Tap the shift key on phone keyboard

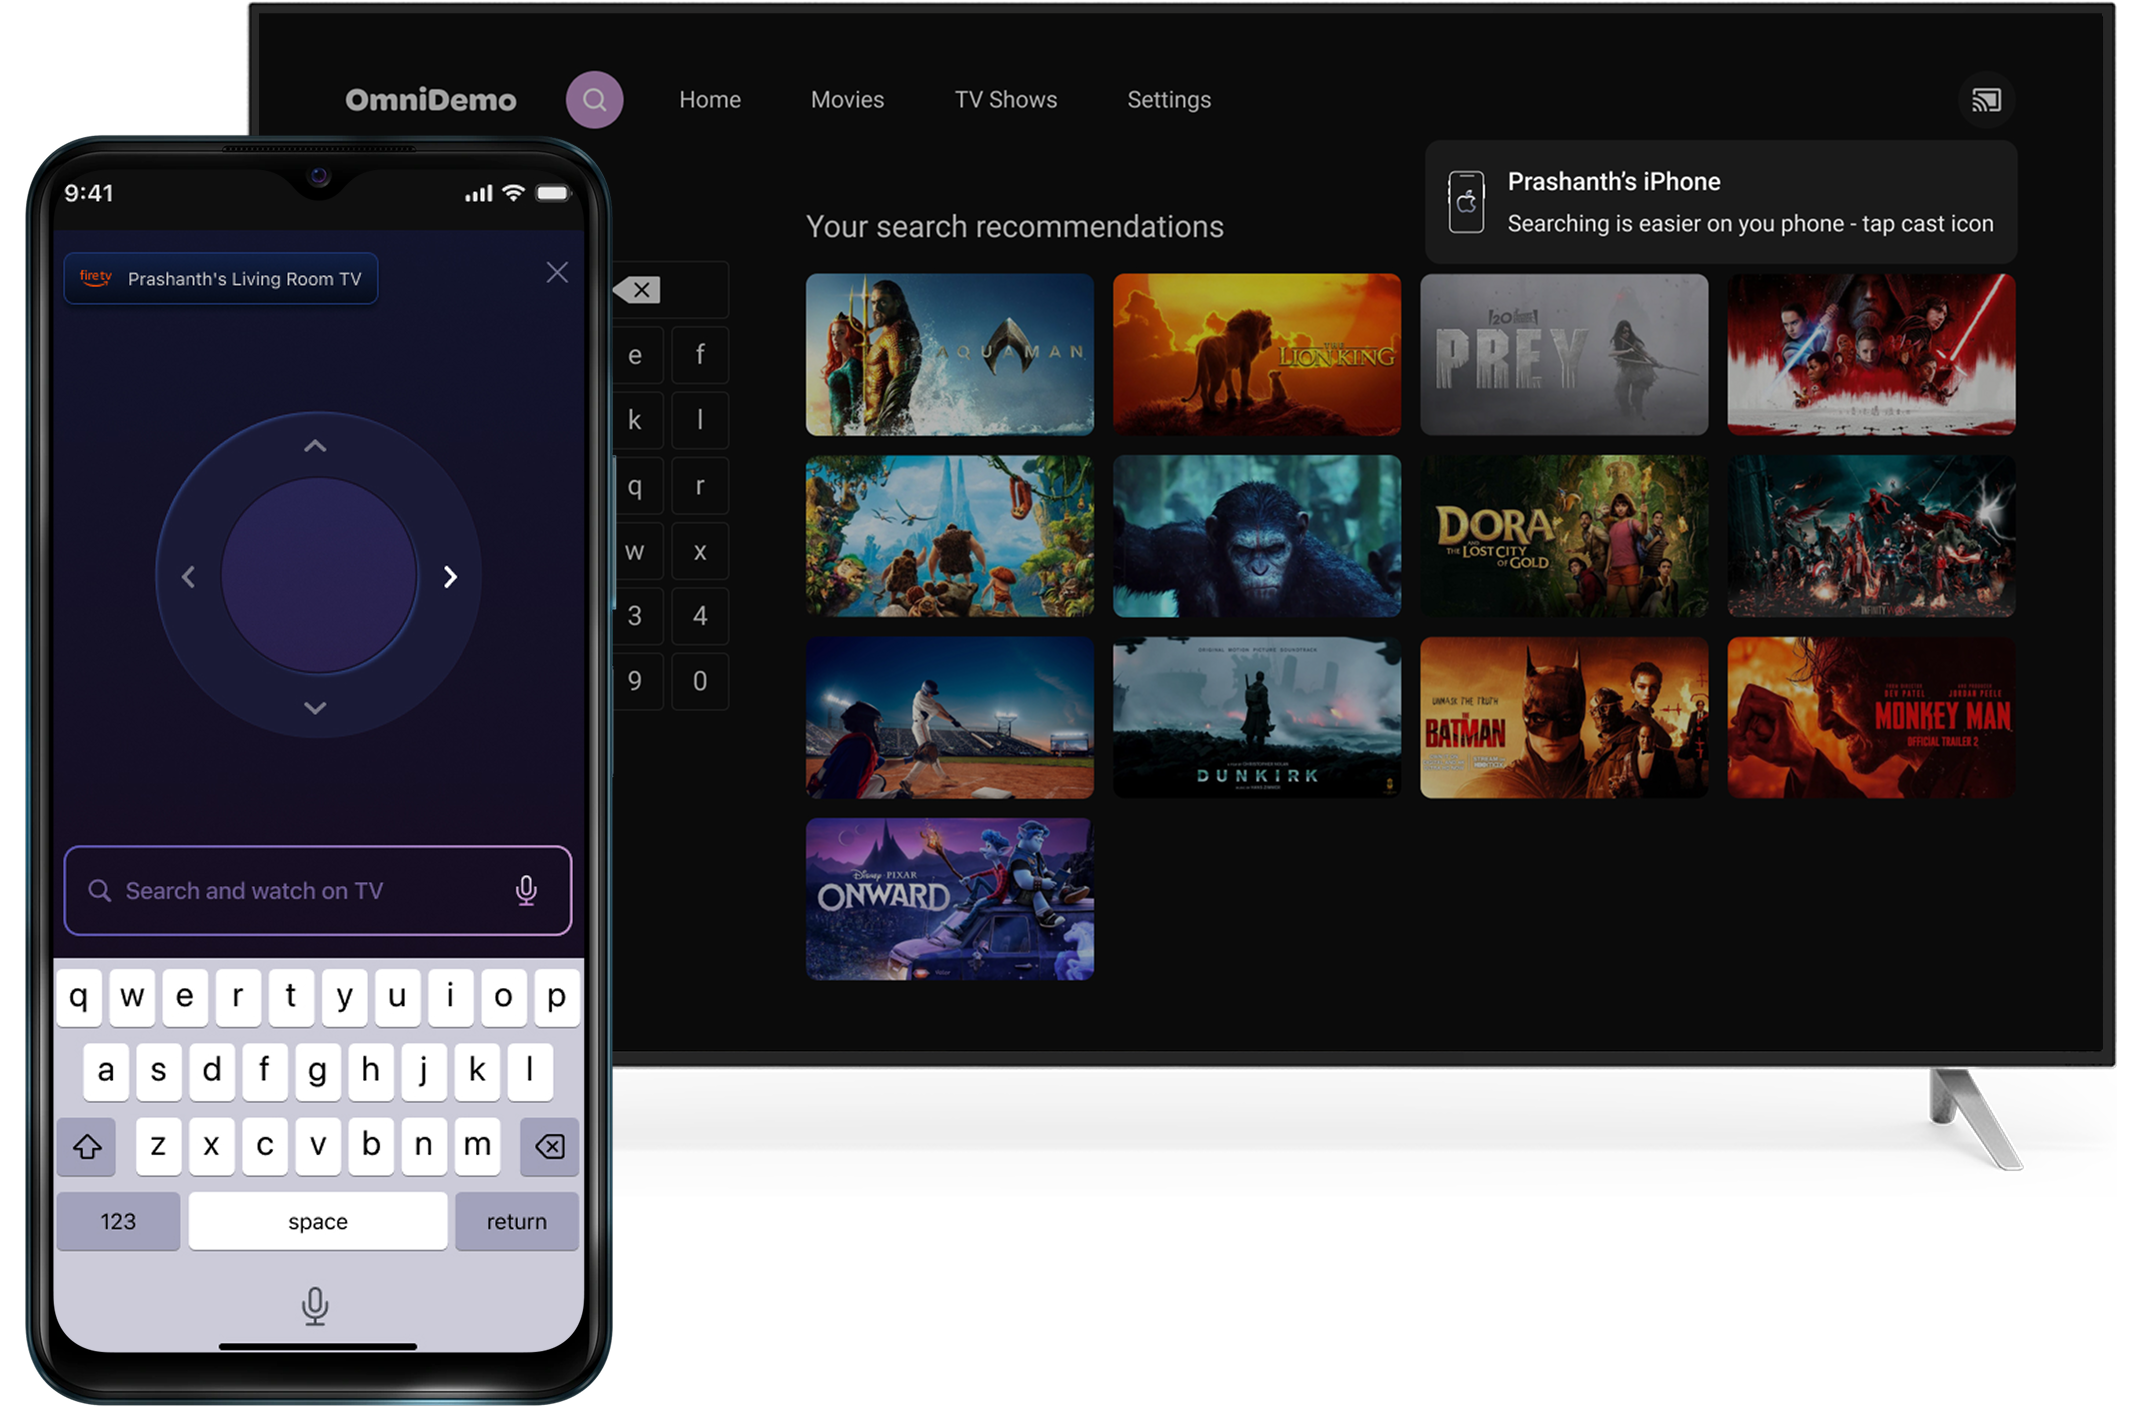(x=87, y=1146)
